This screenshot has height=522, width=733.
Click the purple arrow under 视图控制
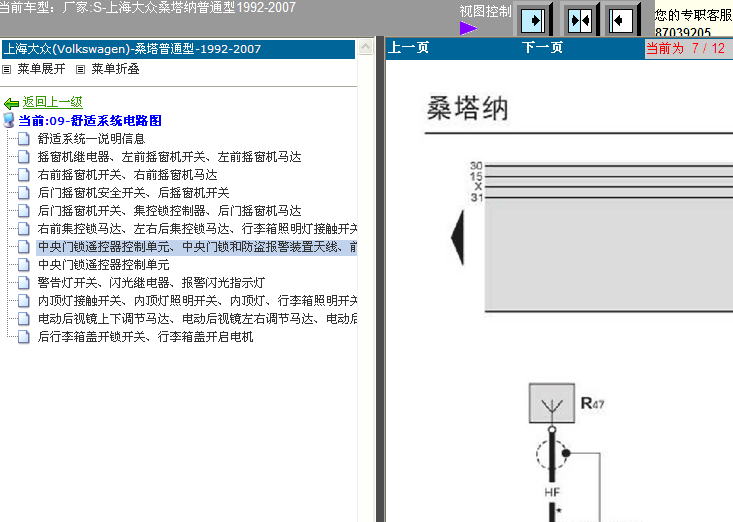click(x=468, y=28)
